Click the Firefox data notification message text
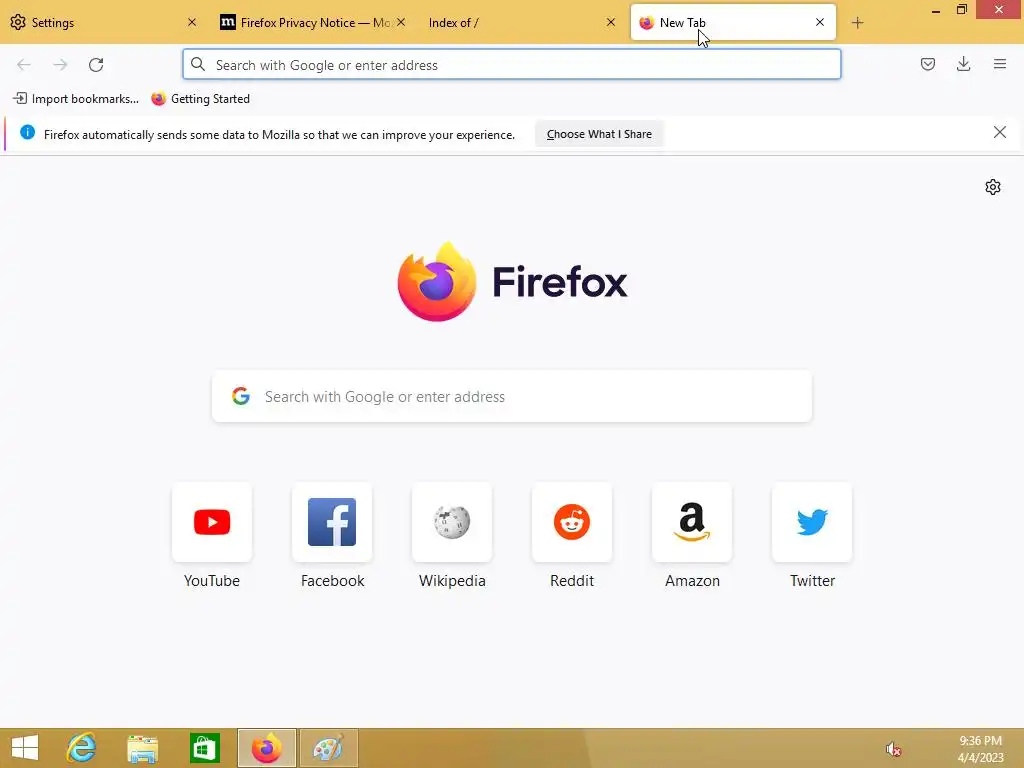The width and height of the screenshot is (1024, 768). coord(279,135)
